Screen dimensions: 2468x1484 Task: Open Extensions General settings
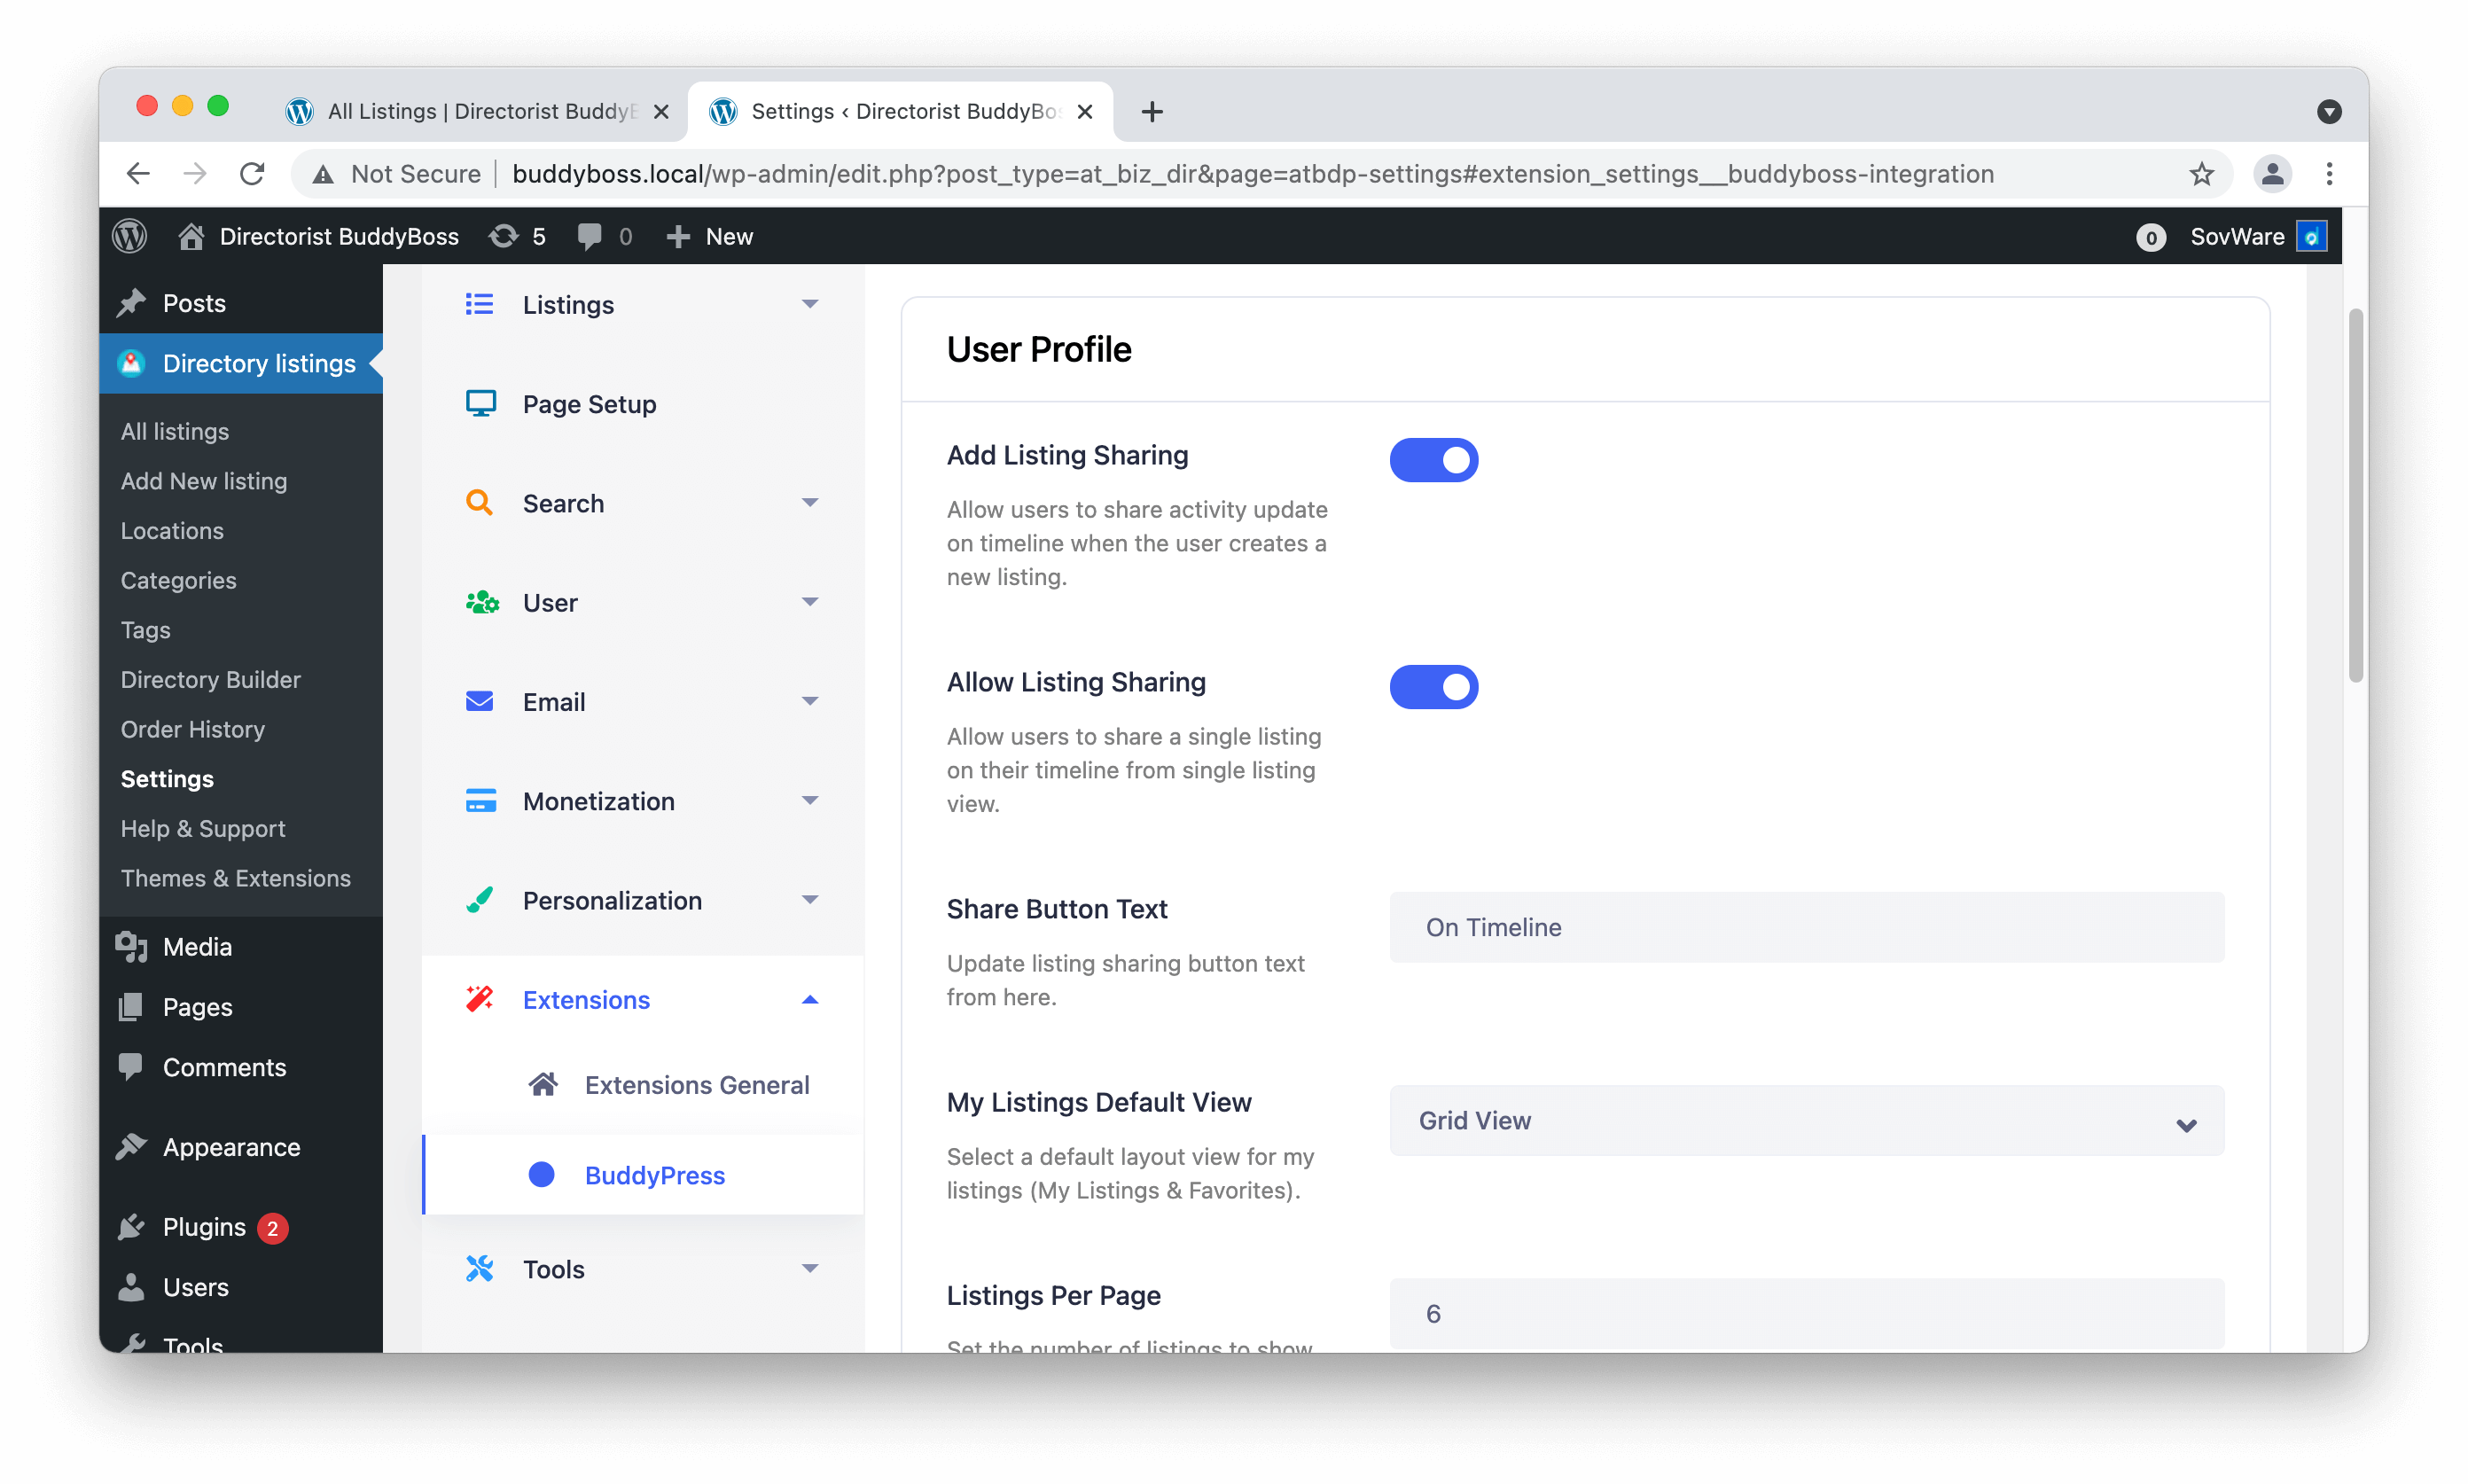(696, 1084)
